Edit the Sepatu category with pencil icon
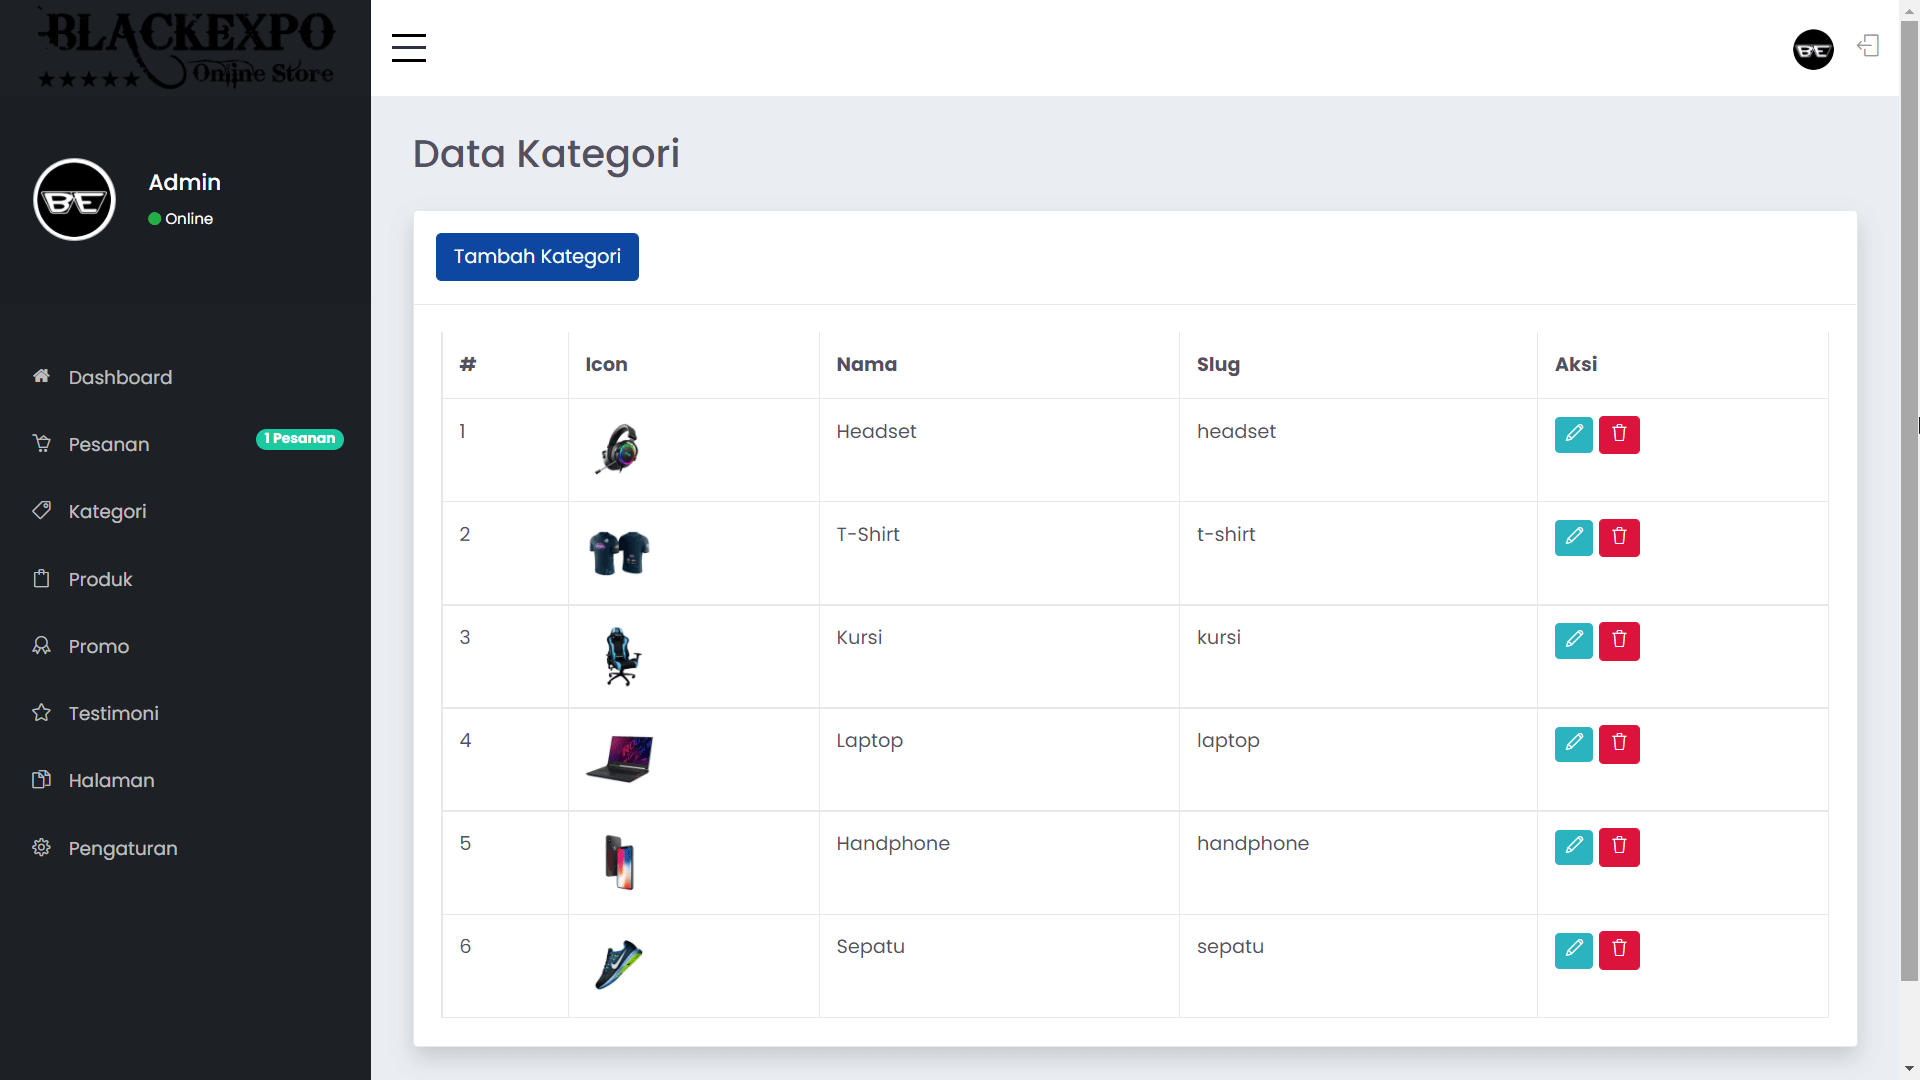 (1573, 950)
